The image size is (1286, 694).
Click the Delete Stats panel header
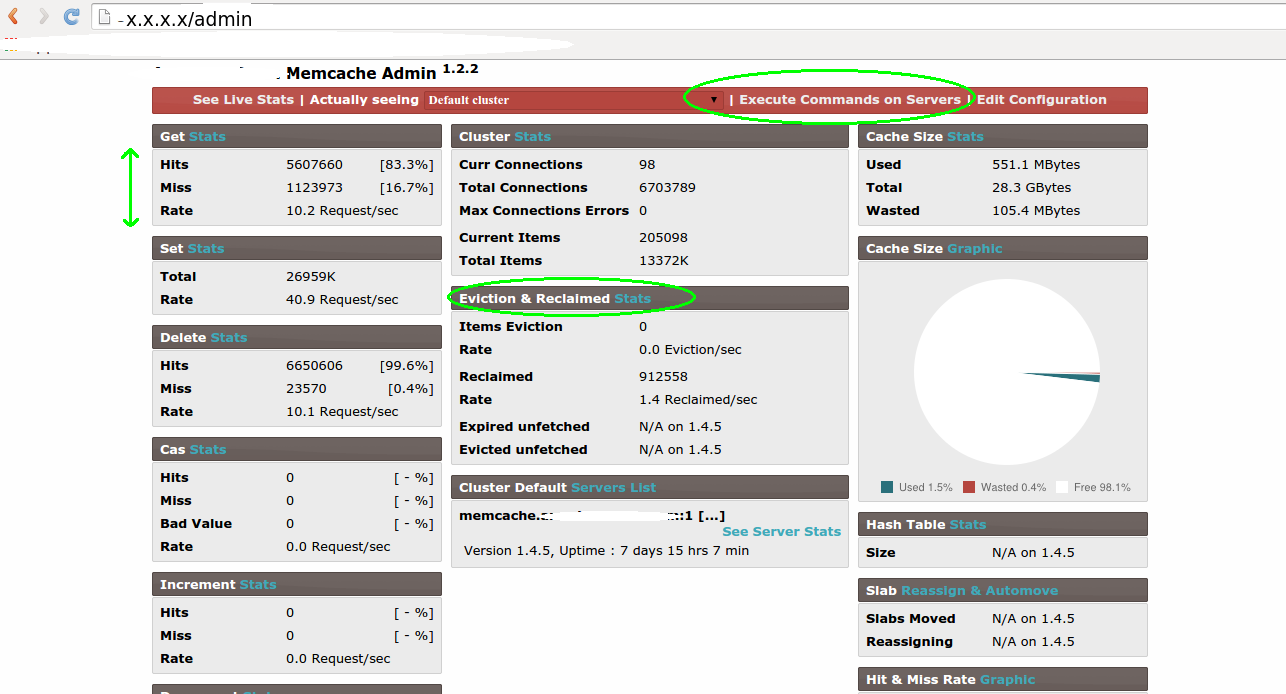297,337
